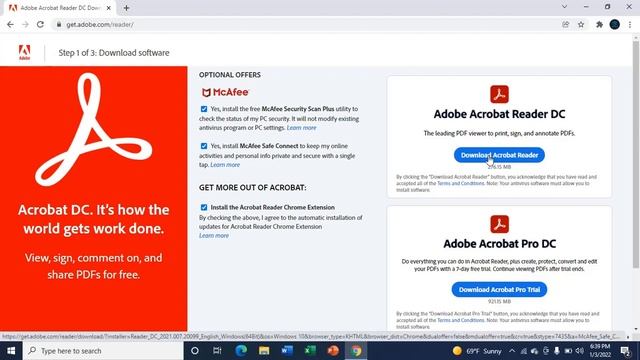640x360 pixels.
Task: Launch Microsoft Edge from the taskbar
Action: click(x=241, y=351)
